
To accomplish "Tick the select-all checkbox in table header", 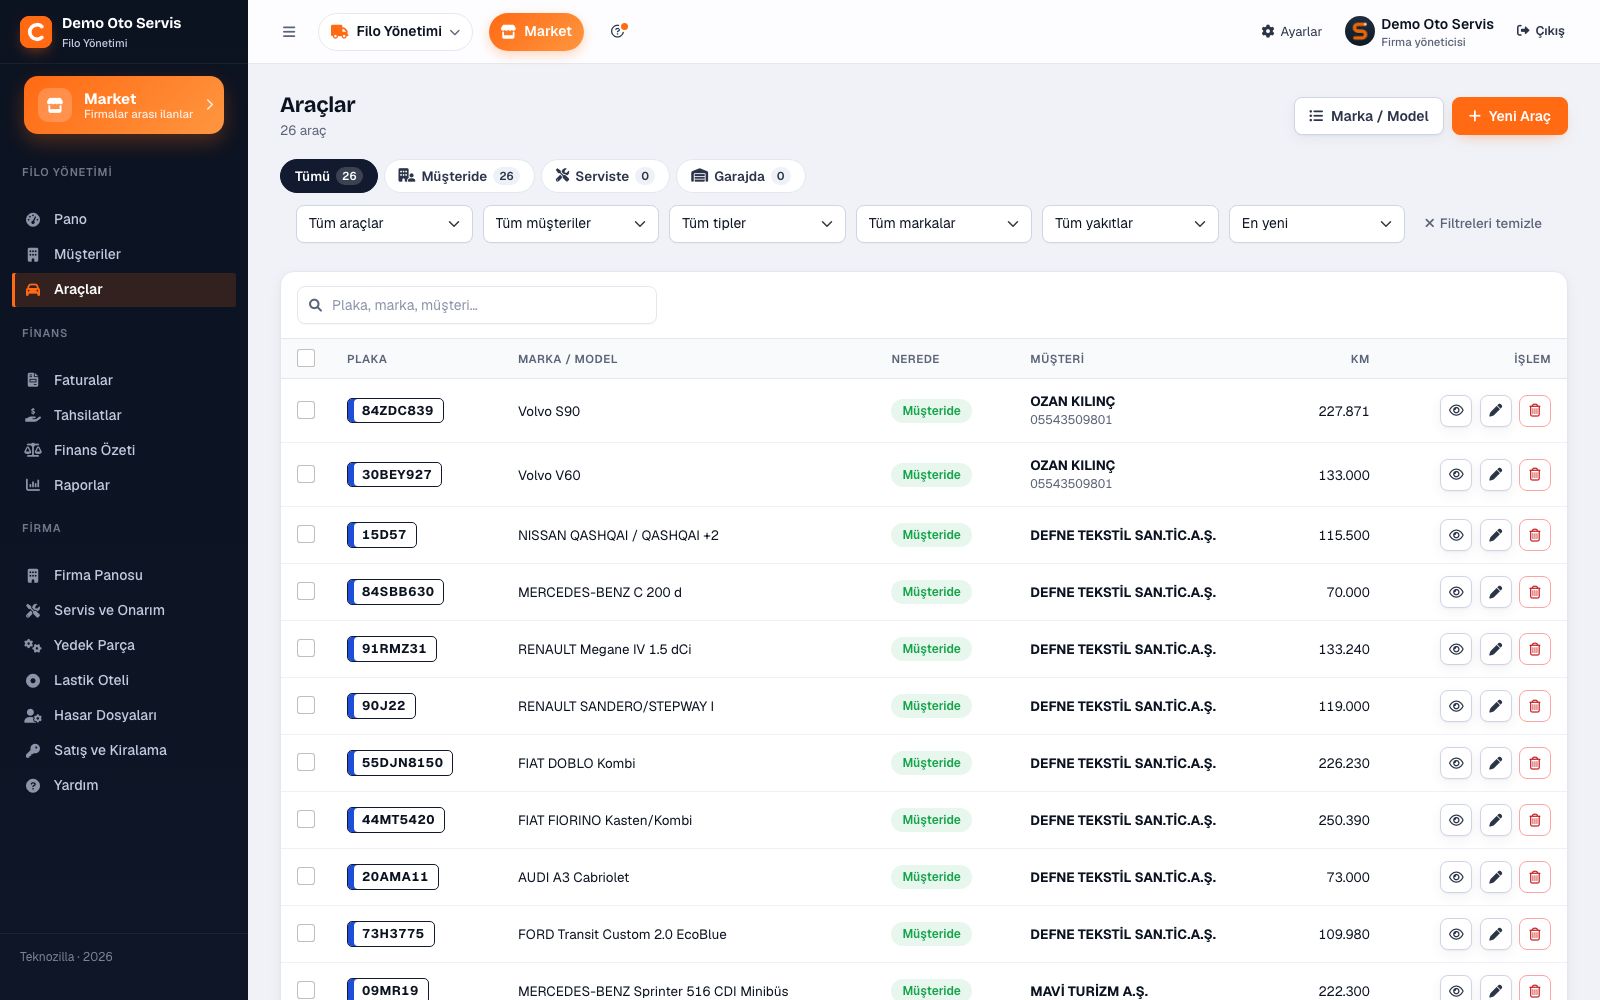I will [306, 358].
